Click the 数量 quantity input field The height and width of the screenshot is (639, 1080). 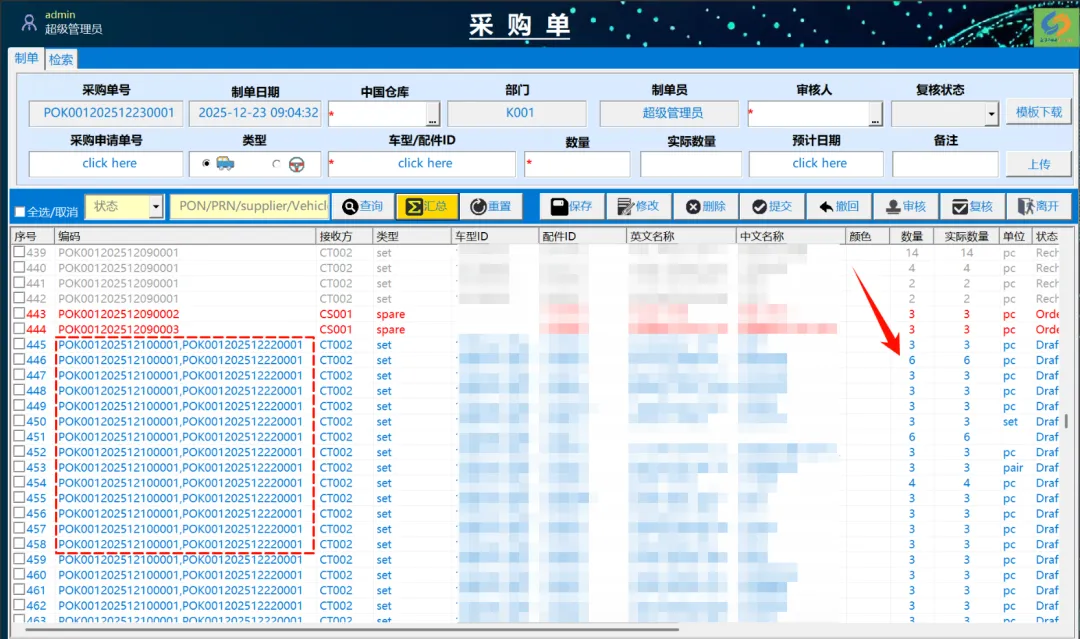[577, 164]
